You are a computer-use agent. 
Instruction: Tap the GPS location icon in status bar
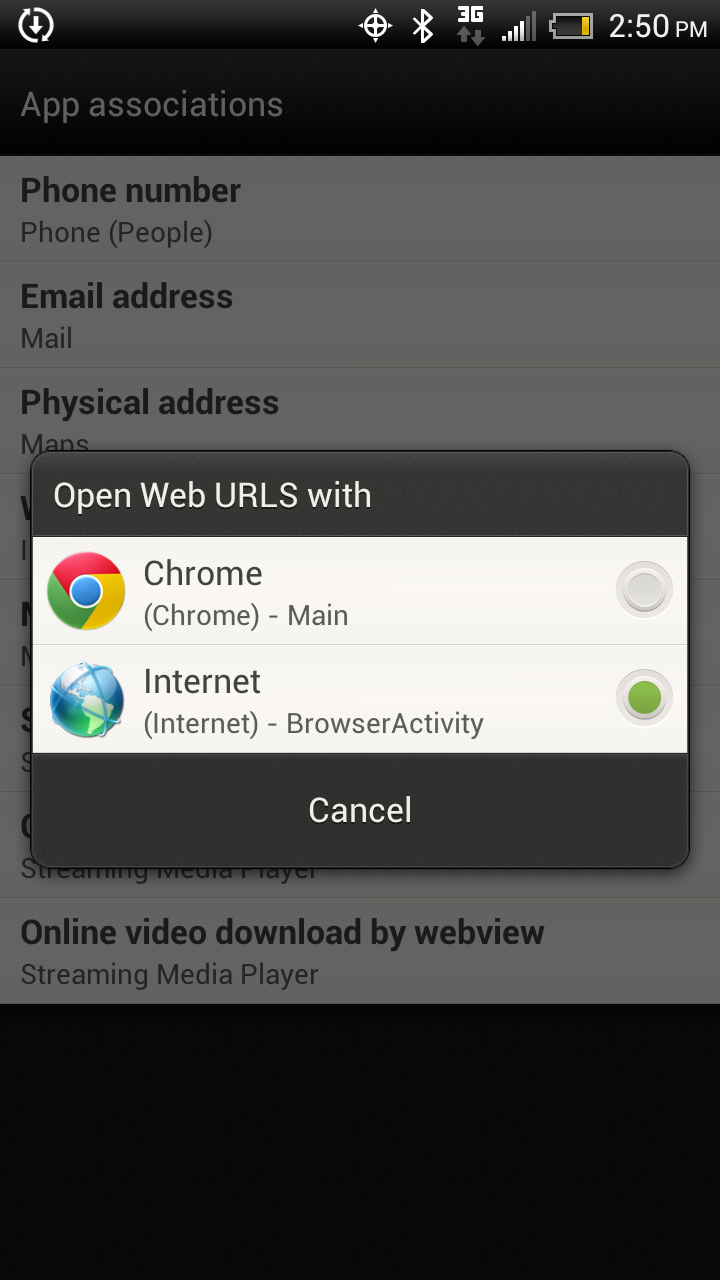tap(375, 26)
